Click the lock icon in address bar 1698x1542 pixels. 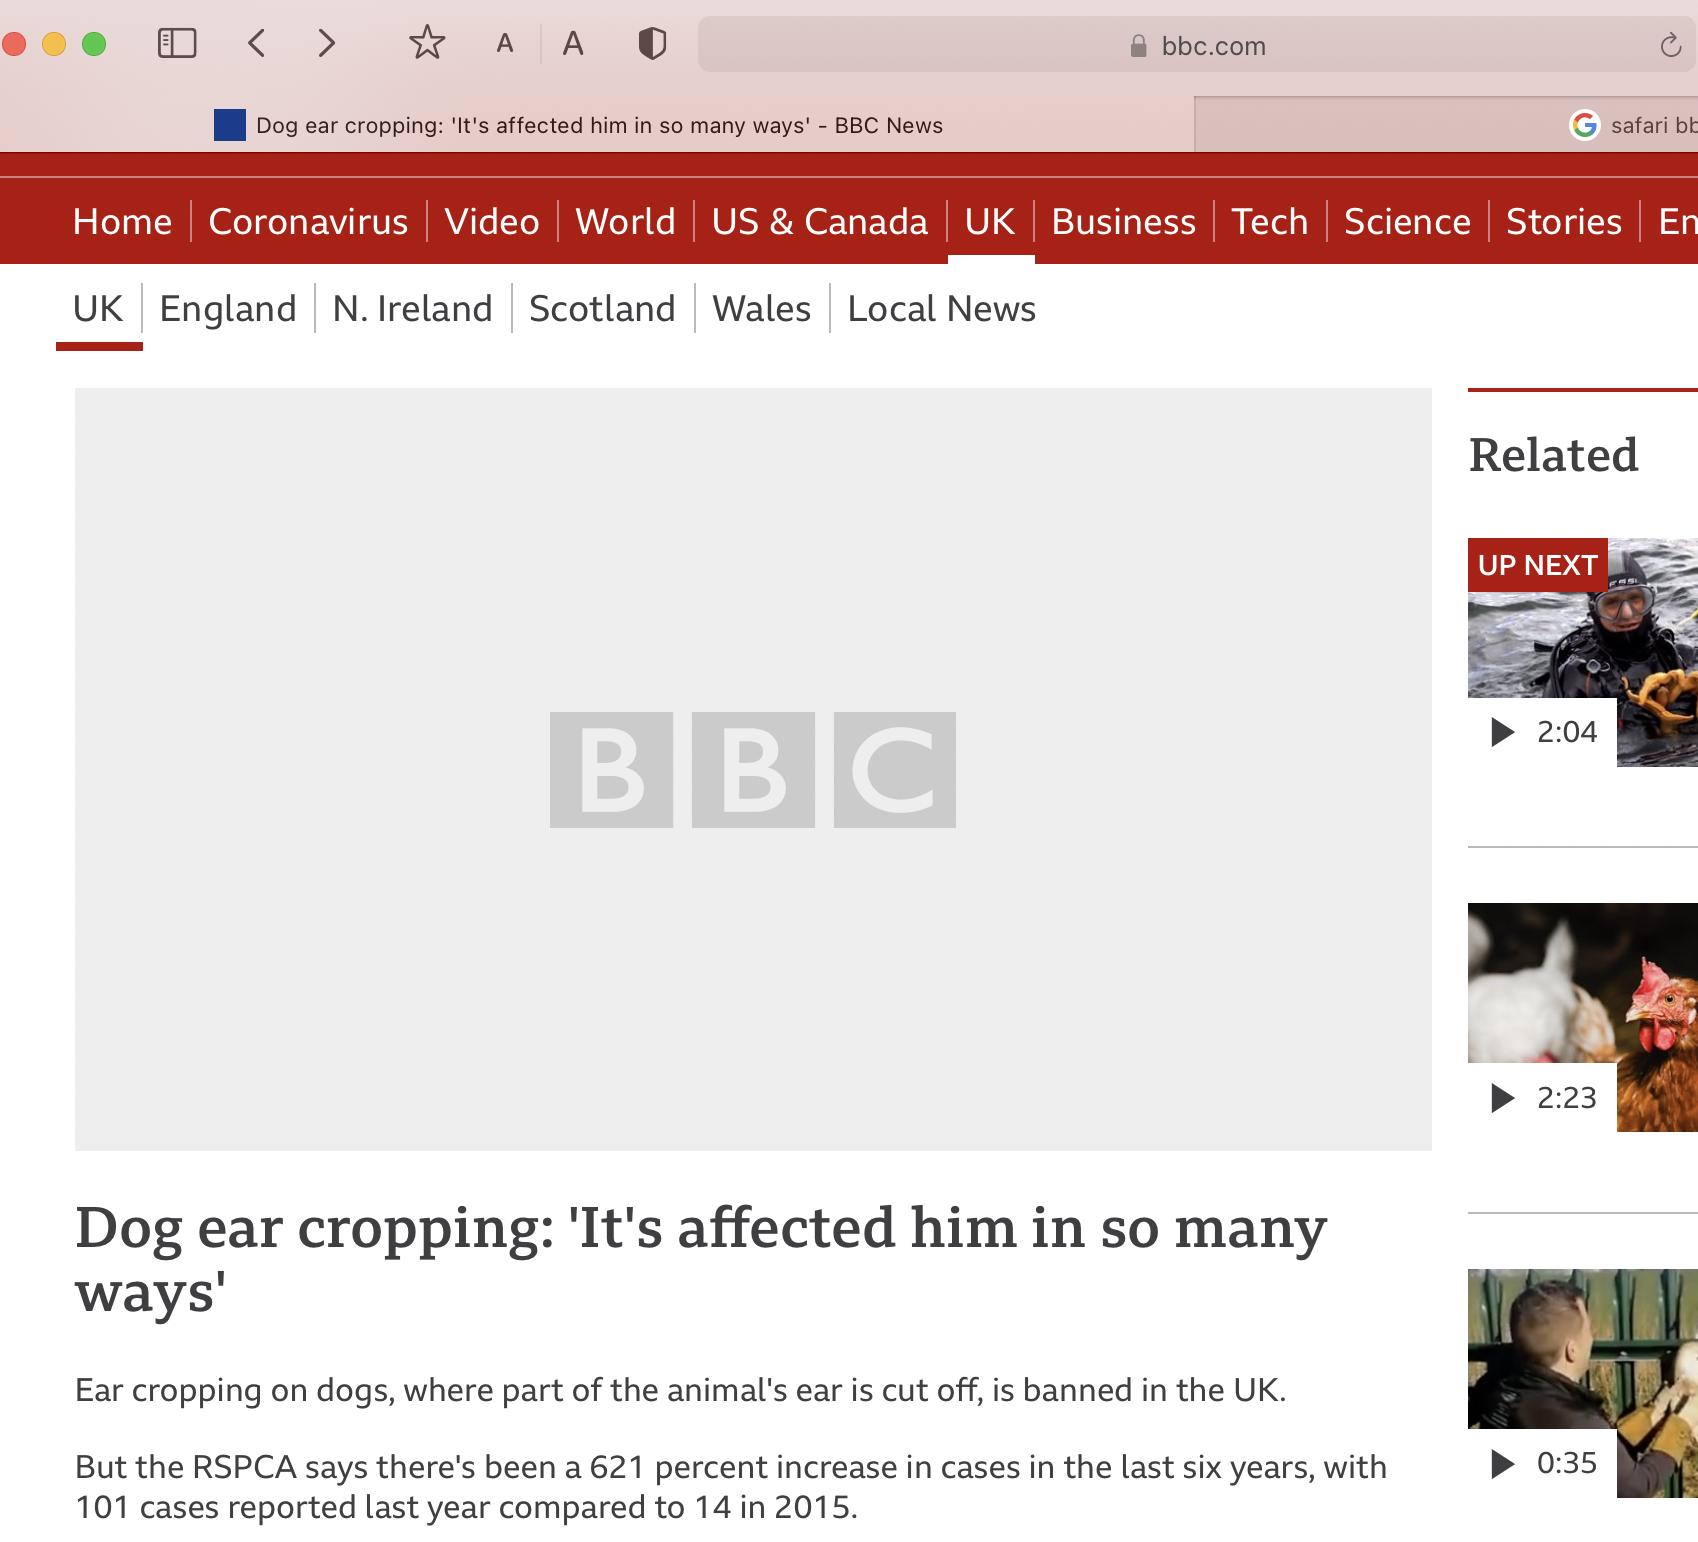pos(1138,46)
